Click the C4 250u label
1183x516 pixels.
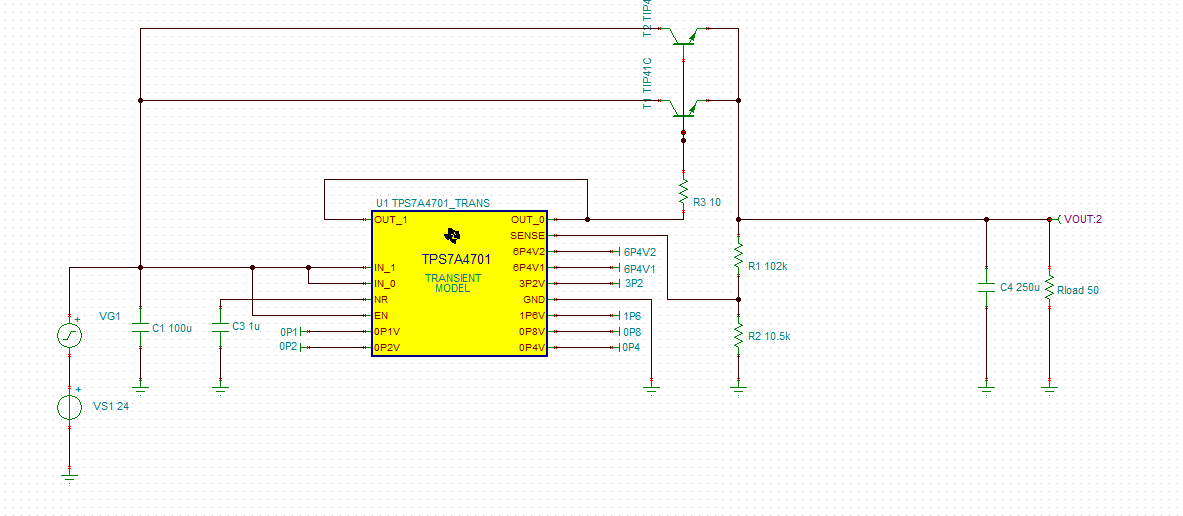1020,287
